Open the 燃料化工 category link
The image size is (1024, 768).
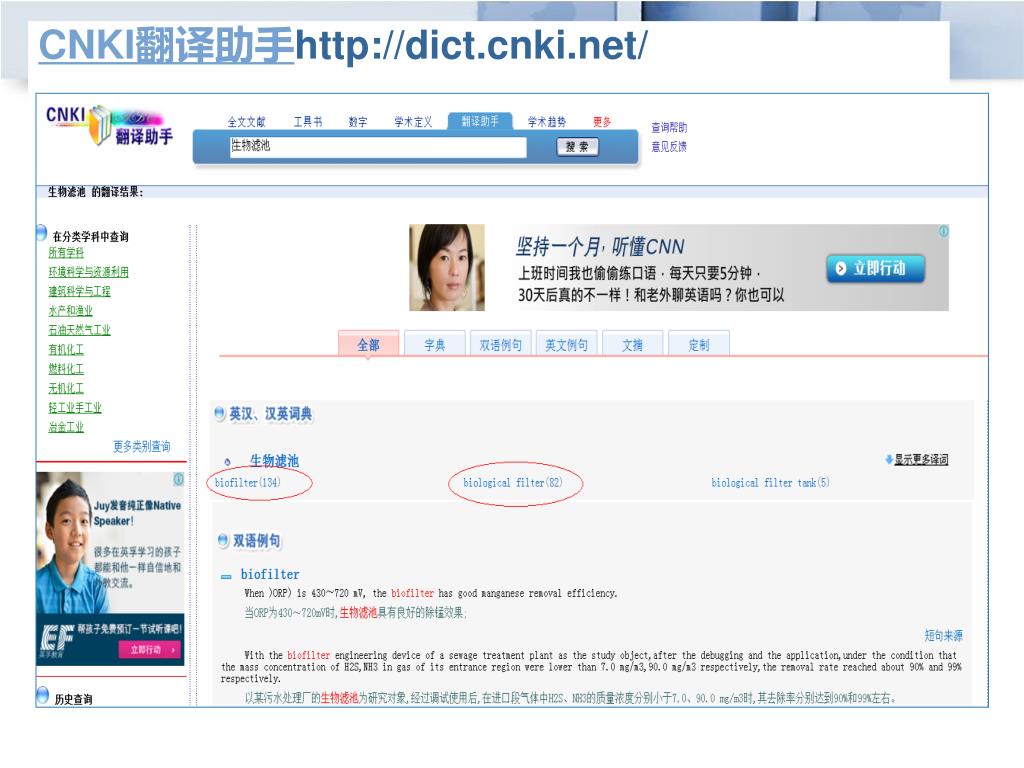(66, 369)
